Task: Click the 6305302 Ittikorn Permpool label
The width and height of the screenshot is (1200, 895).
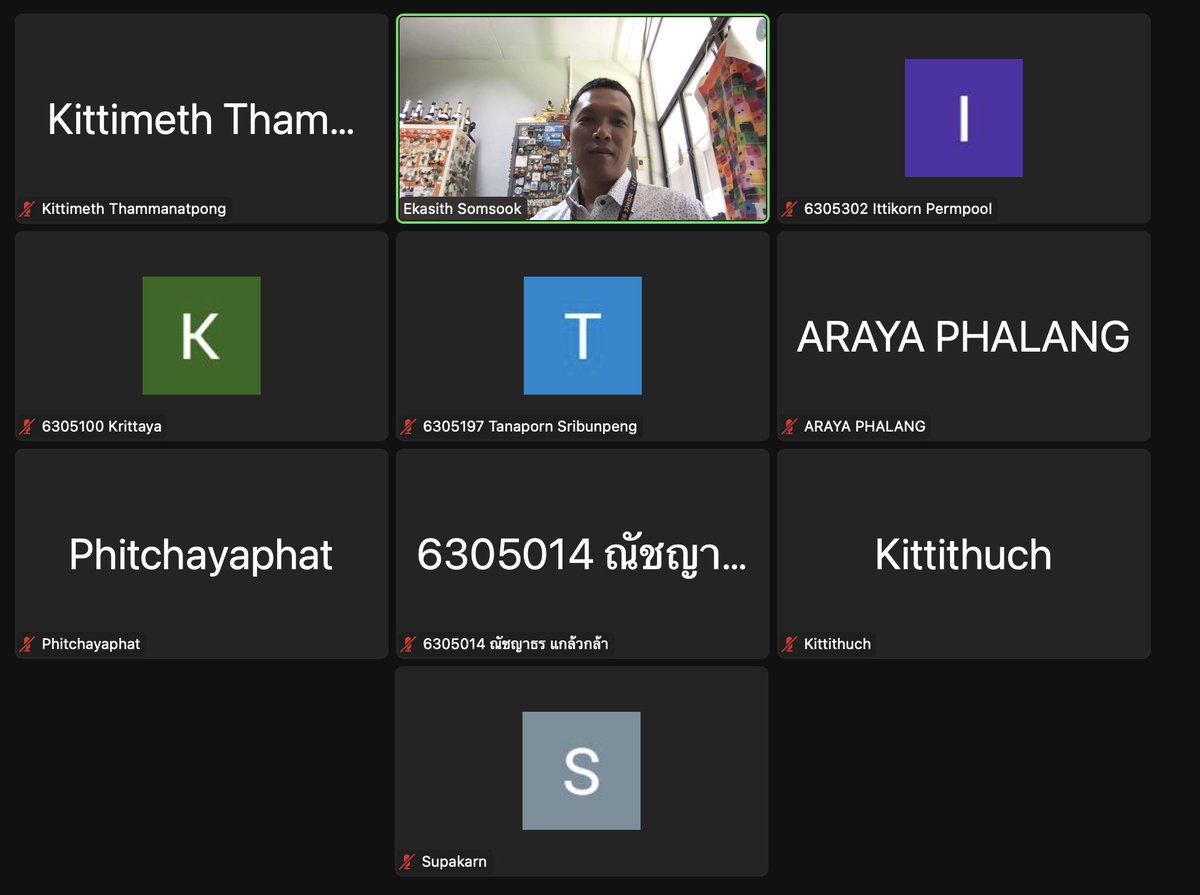Action: click(x=898, y=209)
